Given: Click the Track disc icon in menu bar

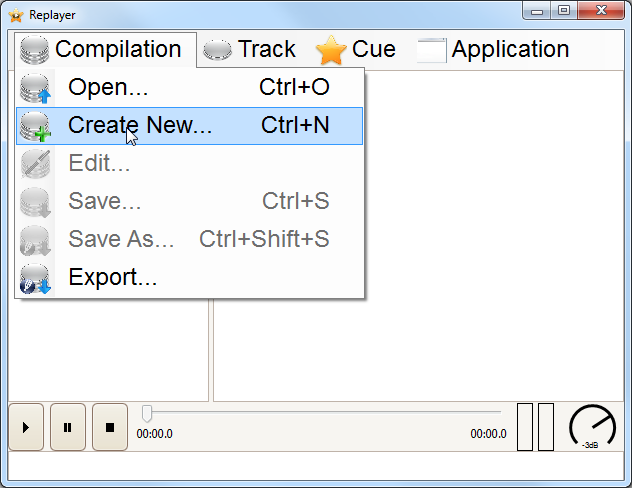Looking at the screenshot, I should coord(217,50).
